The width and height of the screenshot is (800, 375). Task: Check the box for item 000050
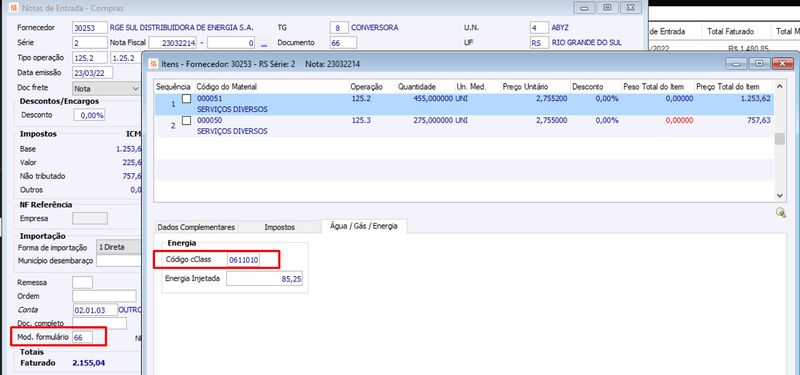tap(187, 121)
